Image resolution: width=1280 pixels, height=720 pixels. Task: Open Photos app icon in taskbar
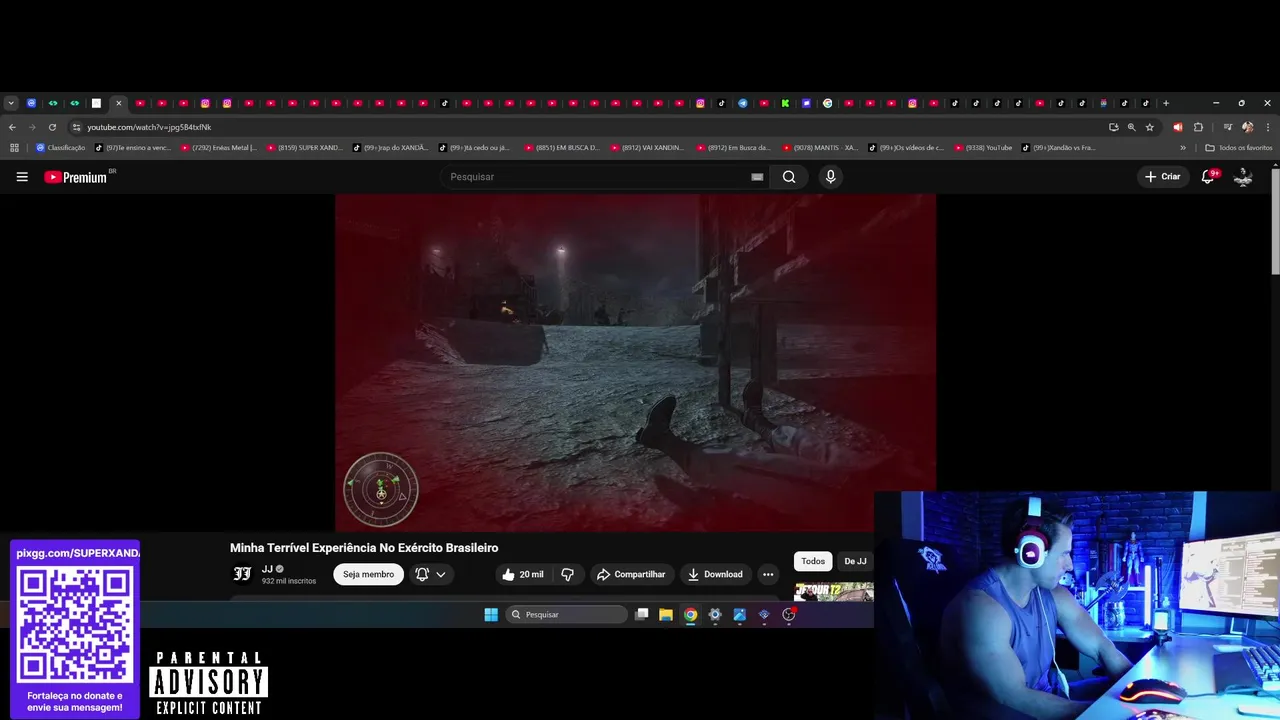coord(740,615)
